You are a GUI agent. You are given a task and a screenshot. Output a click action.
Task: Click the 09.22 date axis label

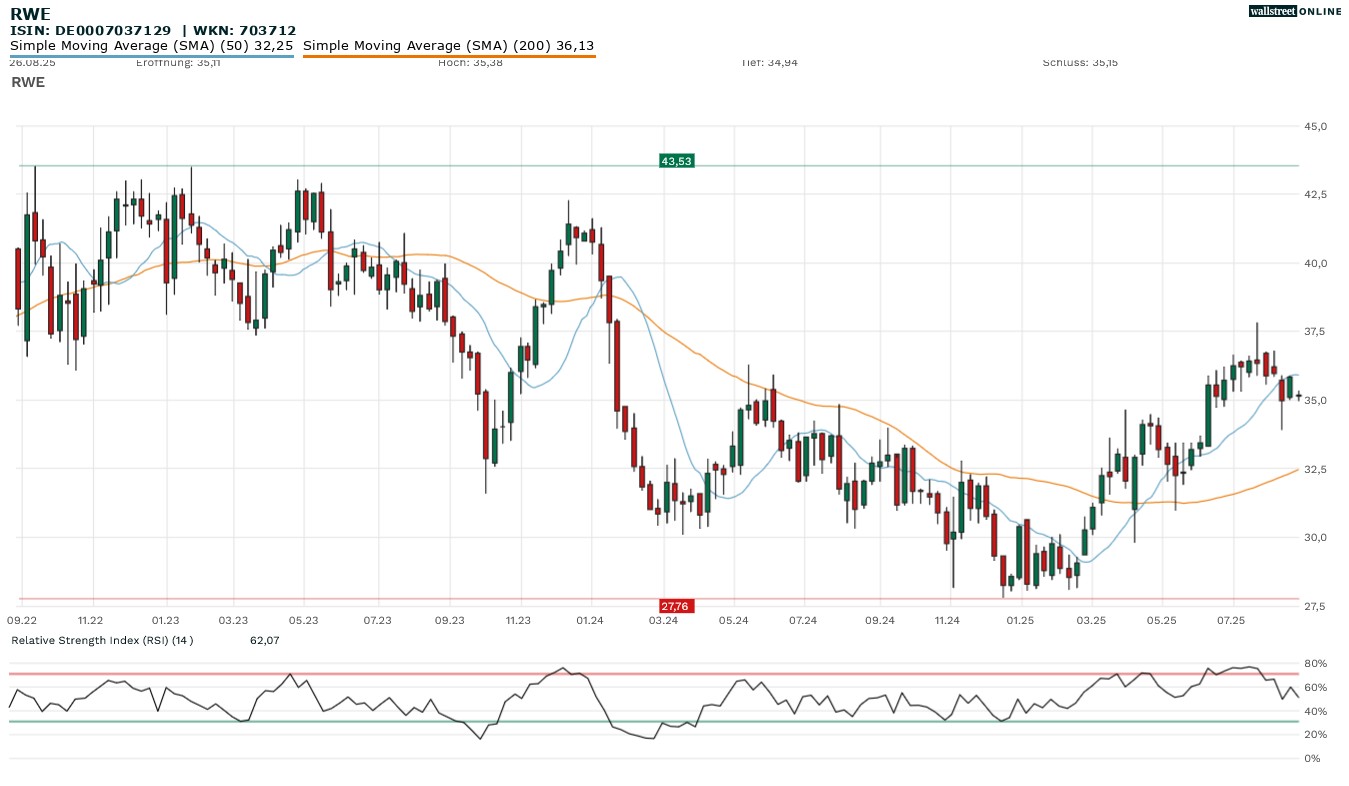[x=23, y=620]
